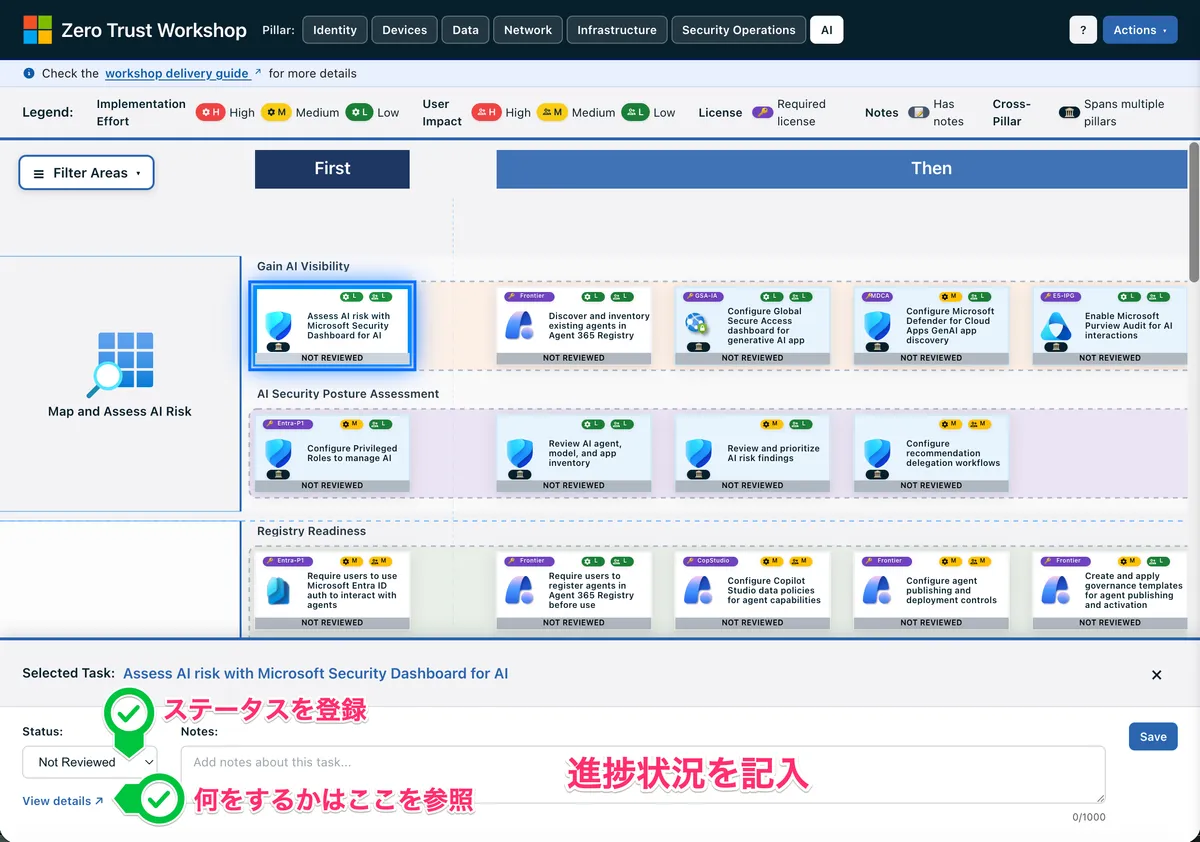Click the help question mark button

click(x=1082, y=30)
